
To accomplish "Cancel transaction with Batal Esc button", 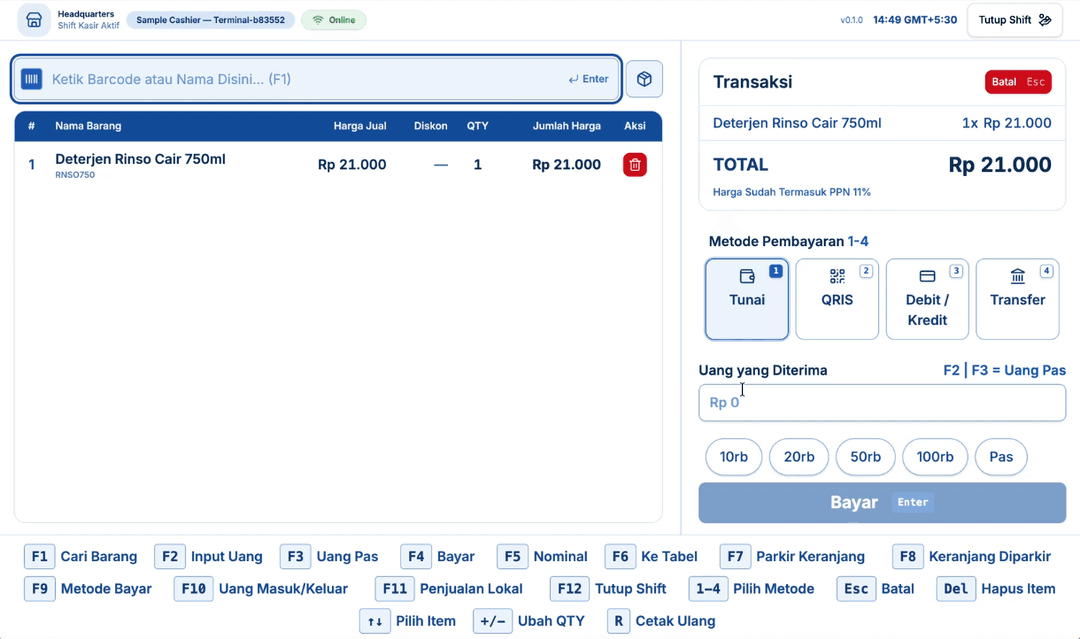I will [1018, 82].
